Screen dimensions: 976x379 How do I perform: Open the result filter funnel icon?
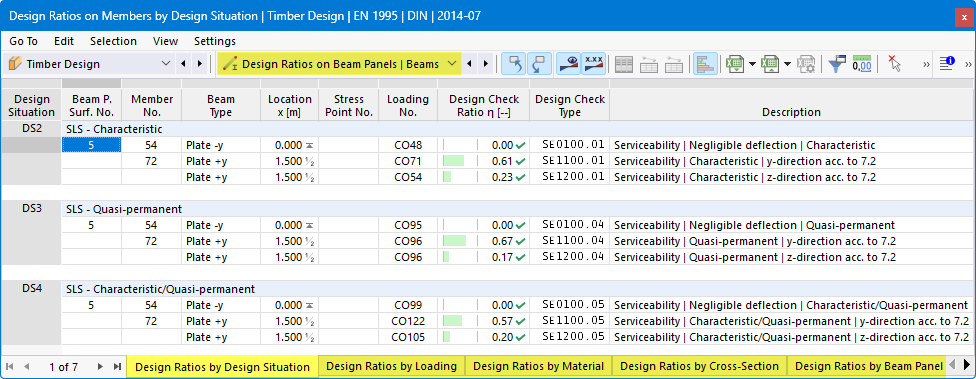coord(837,63)
